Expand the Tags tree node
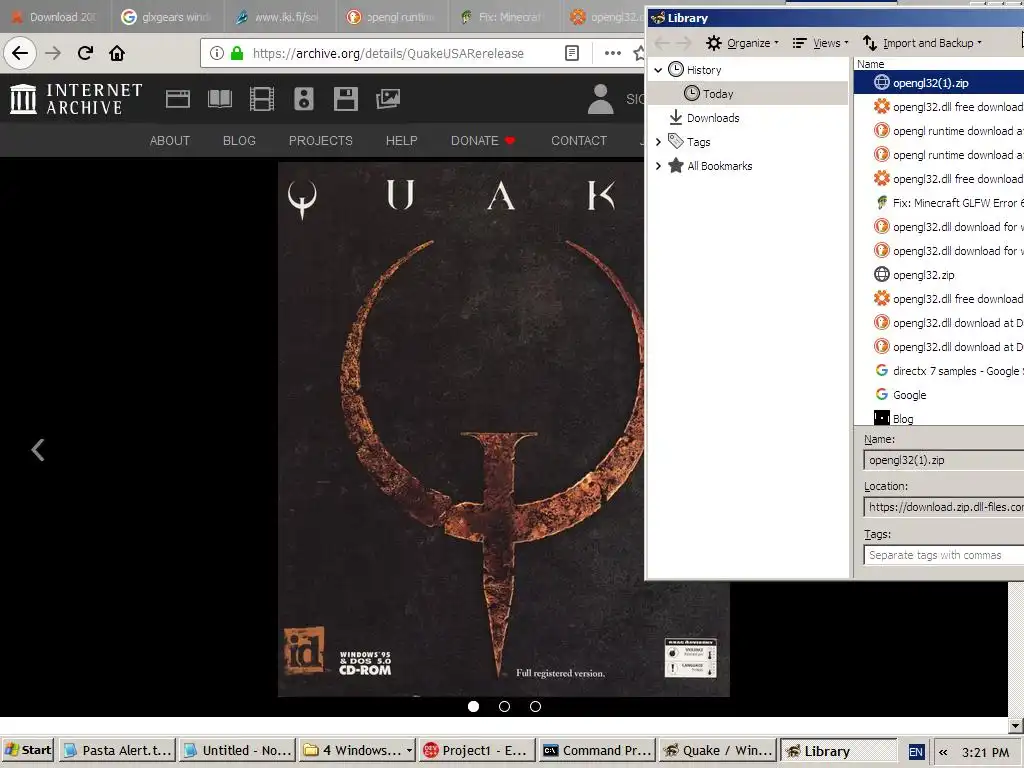 (x=658, y=142)
